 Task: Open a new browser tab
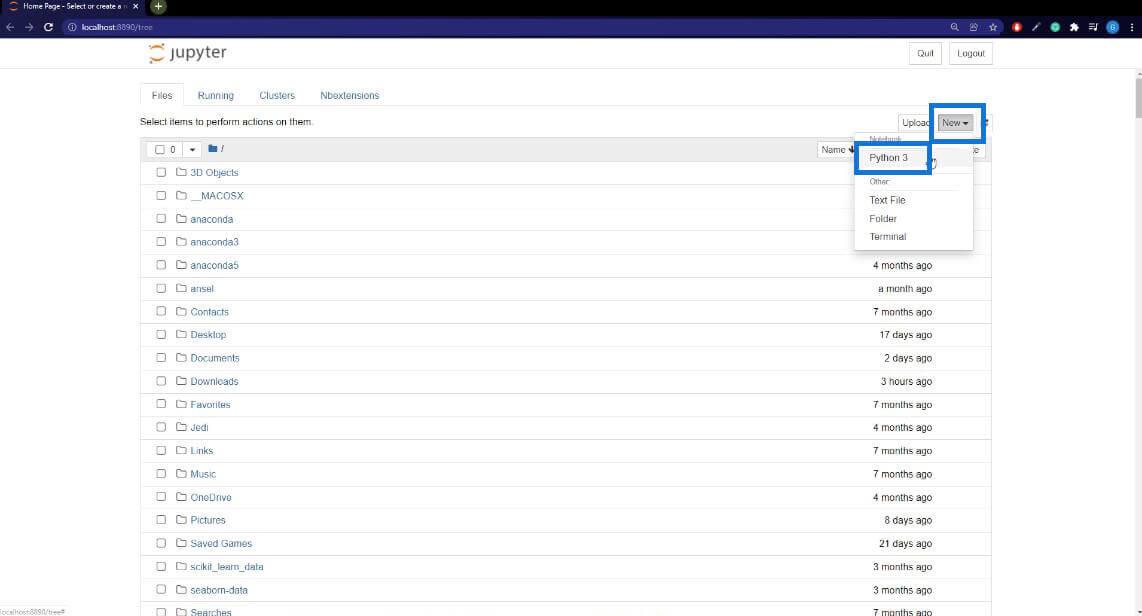click(x=158, y=7)
